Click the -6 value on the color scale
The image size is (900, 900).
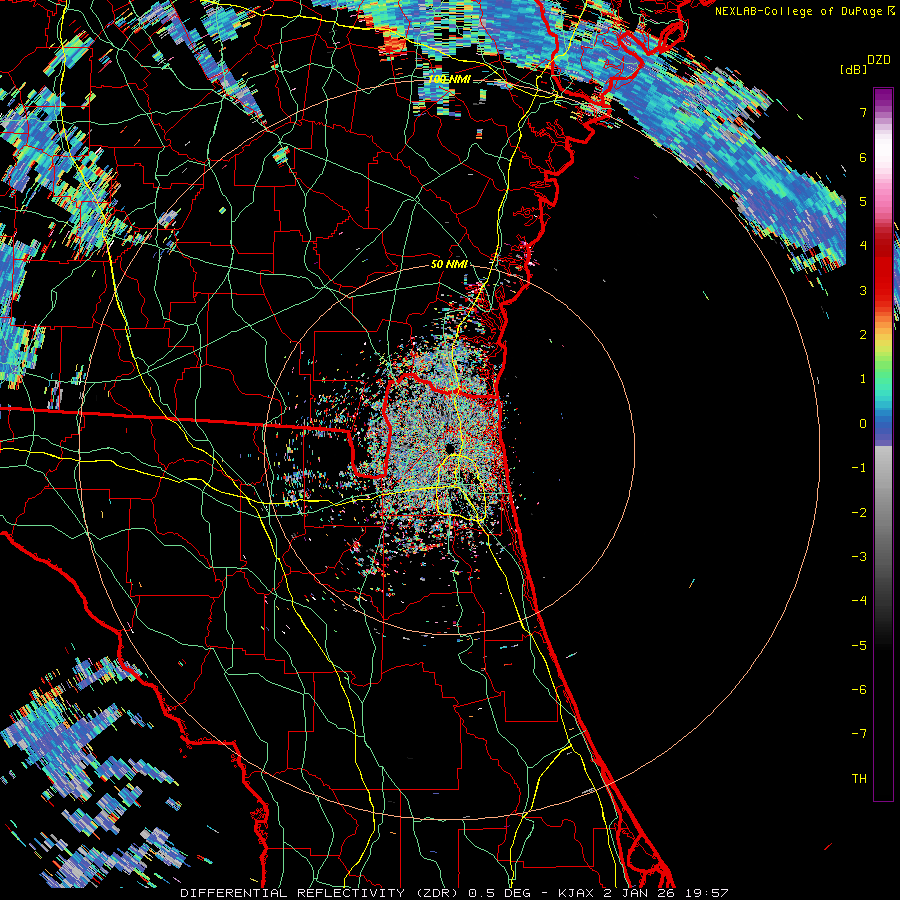pos(859,690)
